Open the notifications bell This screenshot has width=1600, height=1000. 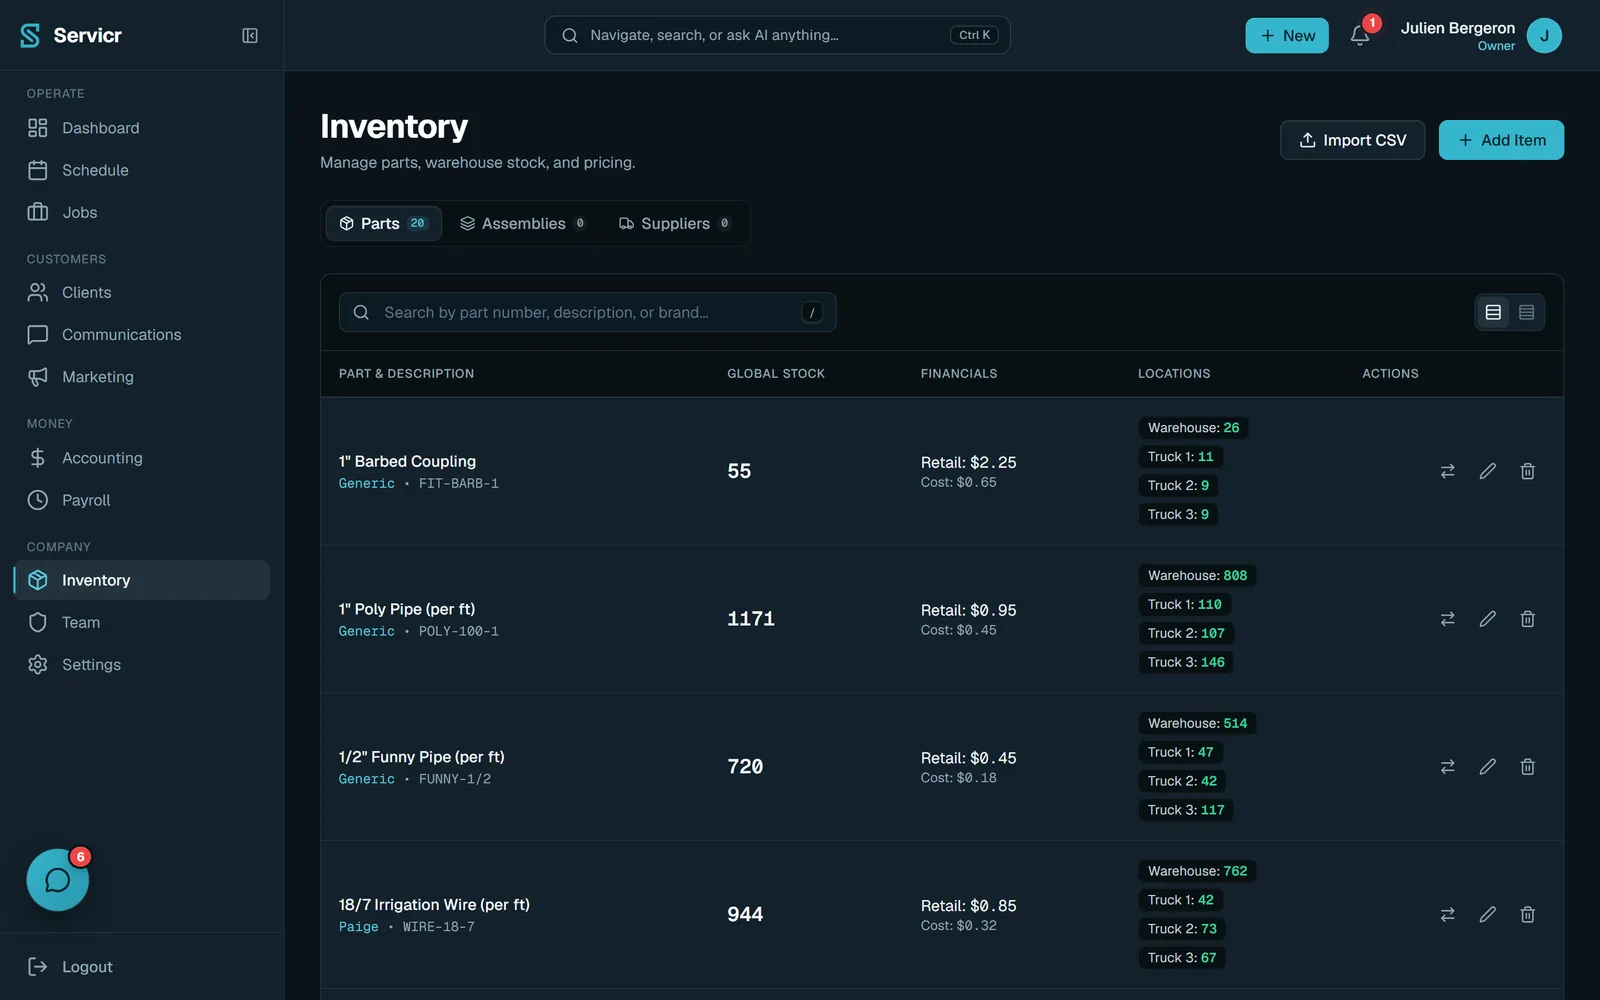click(1360, 35)
